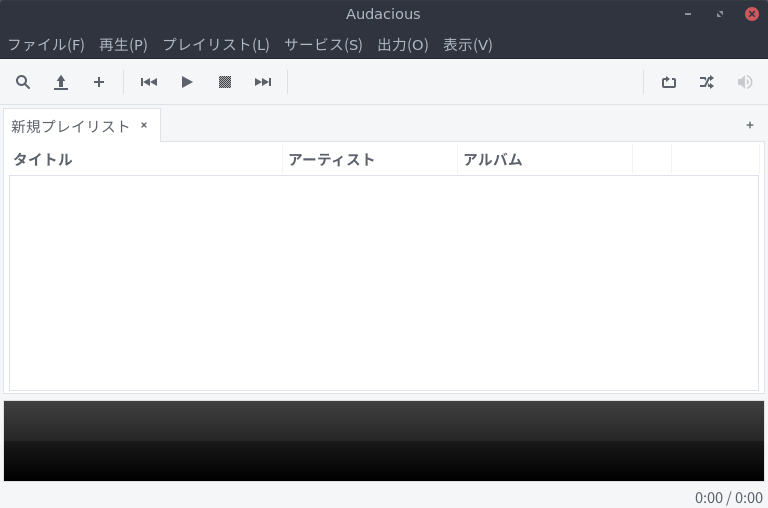Add a new playlist tab with the plus at the tab bar's end
768x508 pixels.
coord(750,125)
